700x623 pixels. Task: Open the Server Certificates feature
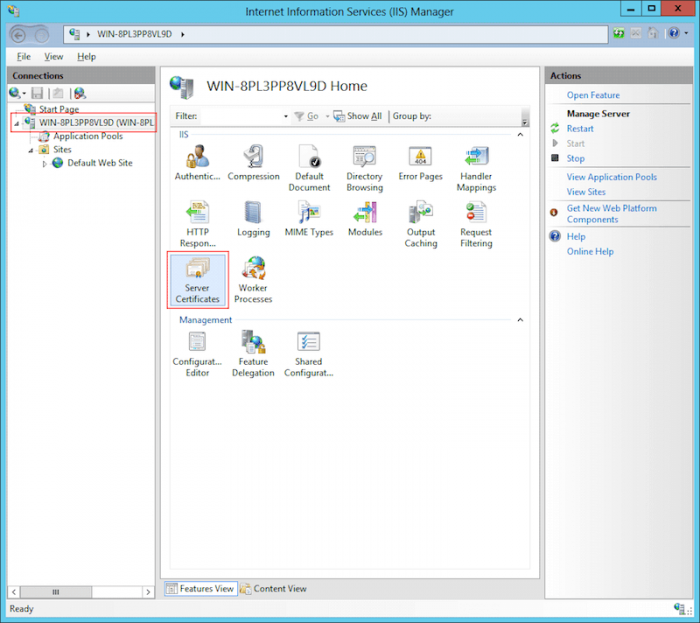(197, 279)
